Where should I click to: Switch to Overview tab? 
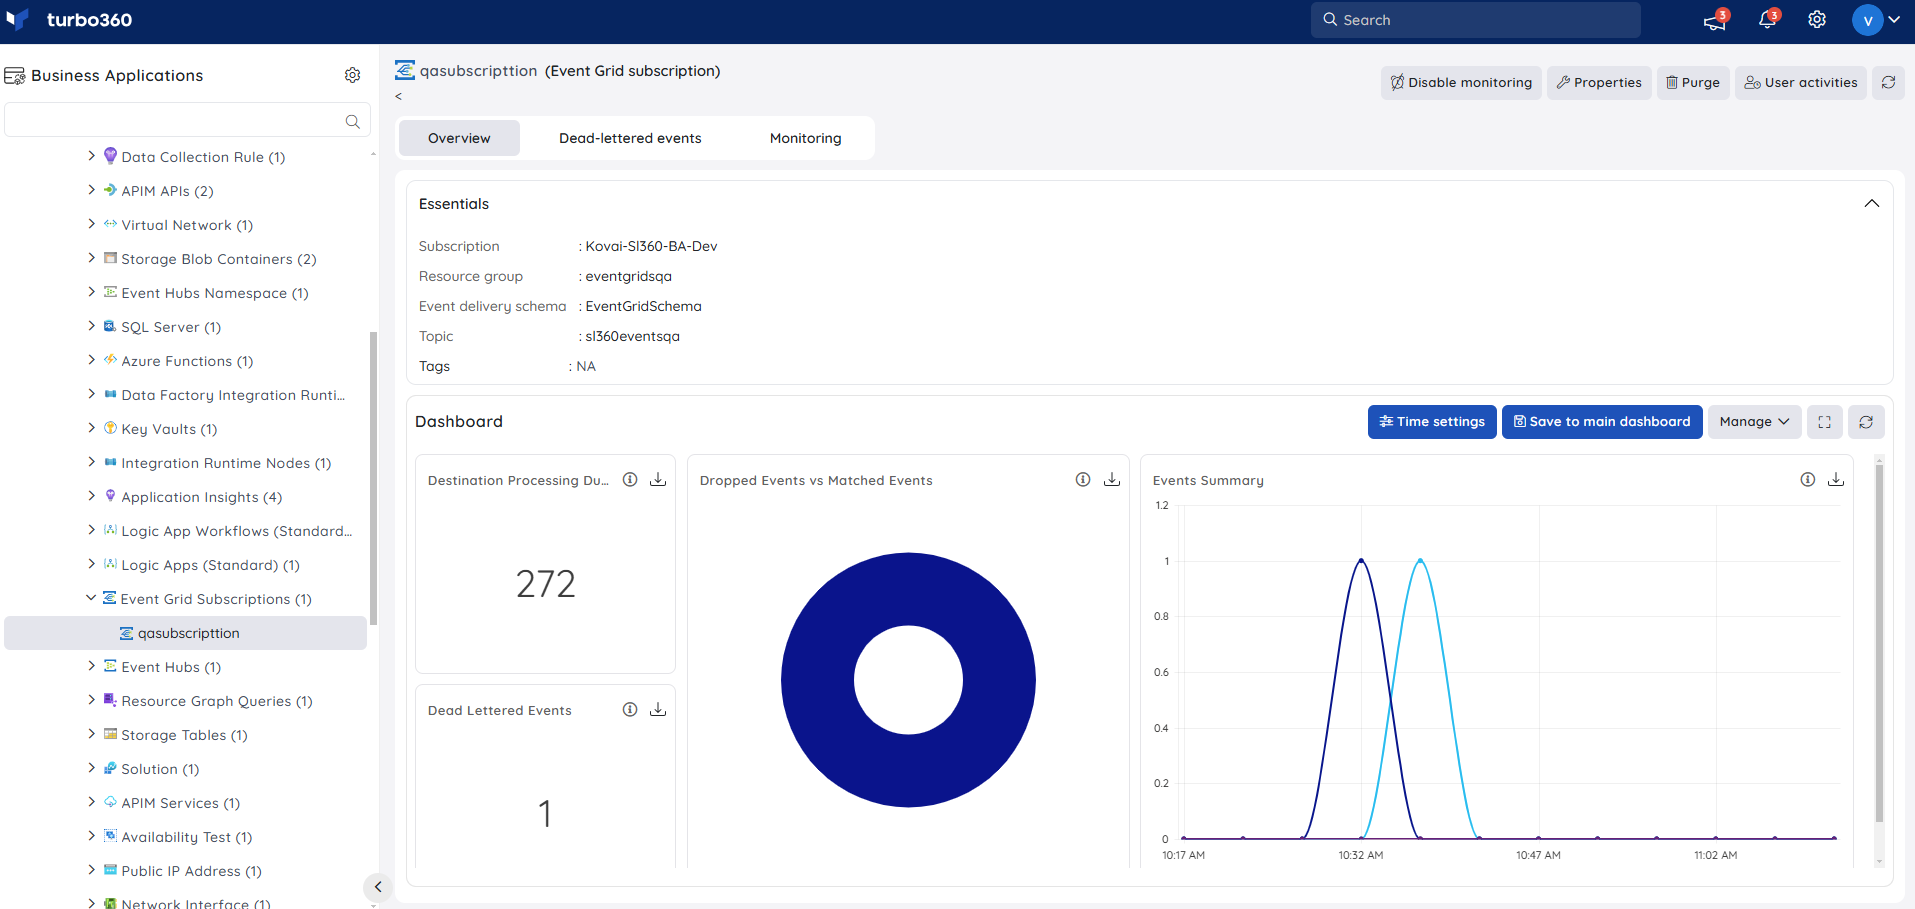click(x=459, y=138)
